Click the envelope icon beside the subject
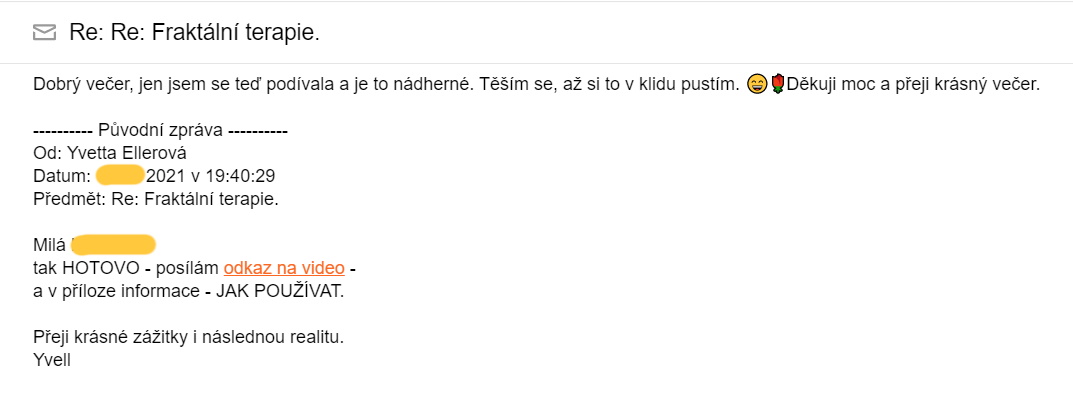1073x401 pixels. (44, 32)
